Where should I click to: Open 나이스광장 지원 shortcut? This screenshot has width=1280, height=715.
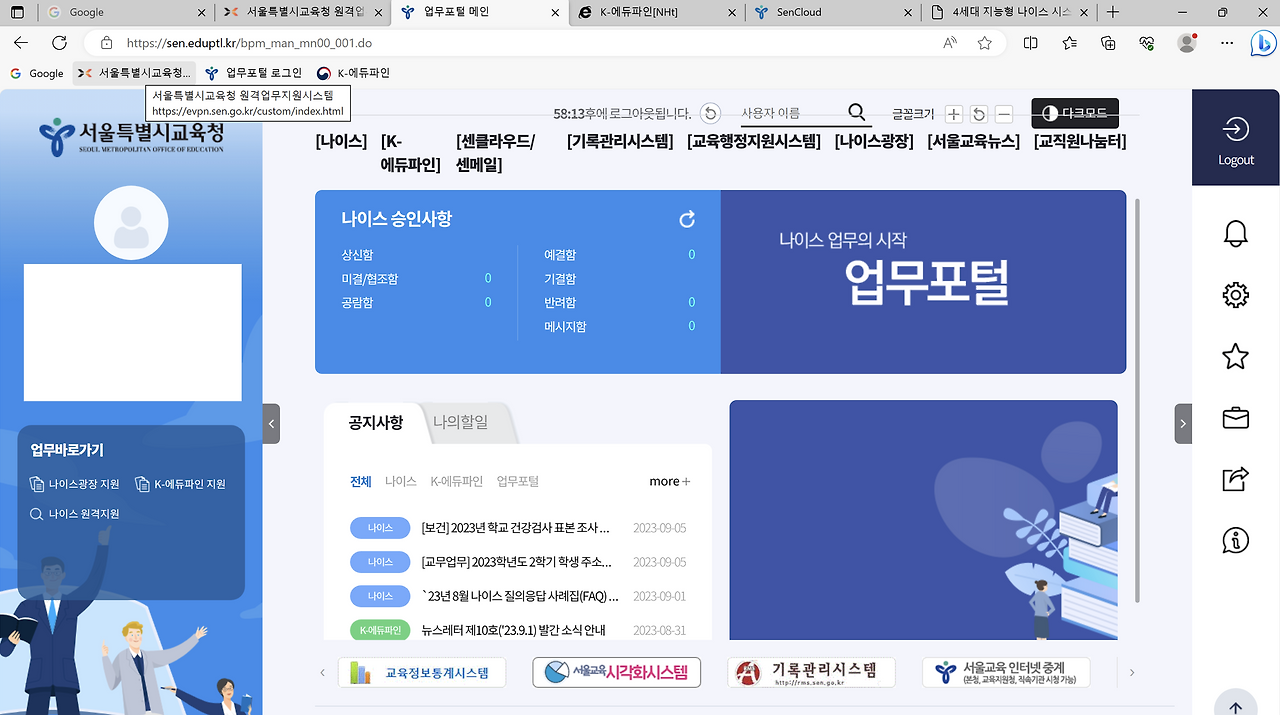point(75,484)
